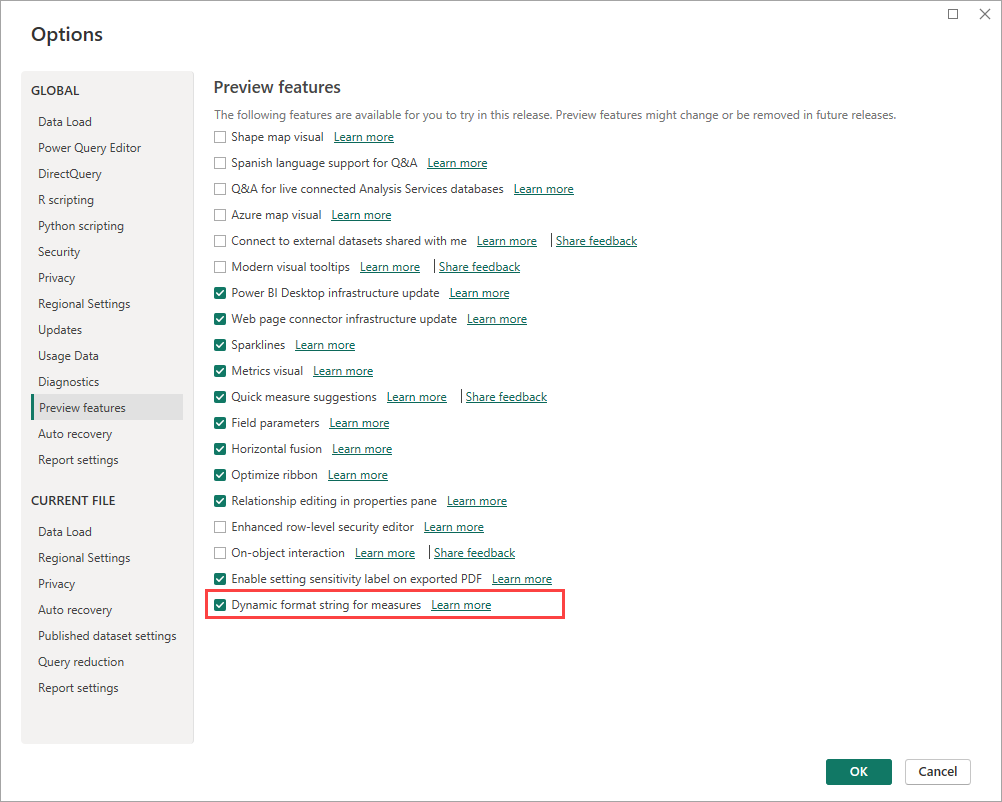Open Learn more for Sparklines
The height and width of the screenshot is (802, 1002).
click(x=325, y=345)
